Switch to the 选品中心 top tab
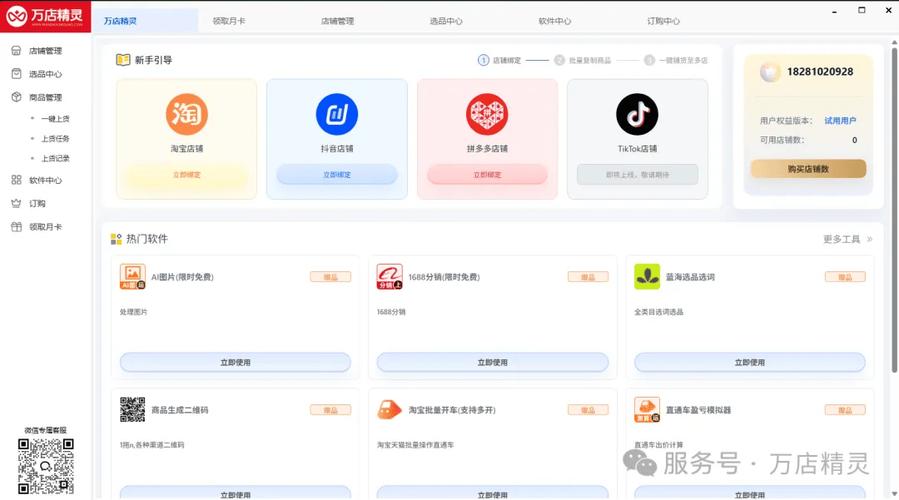 tap(446, 20)
